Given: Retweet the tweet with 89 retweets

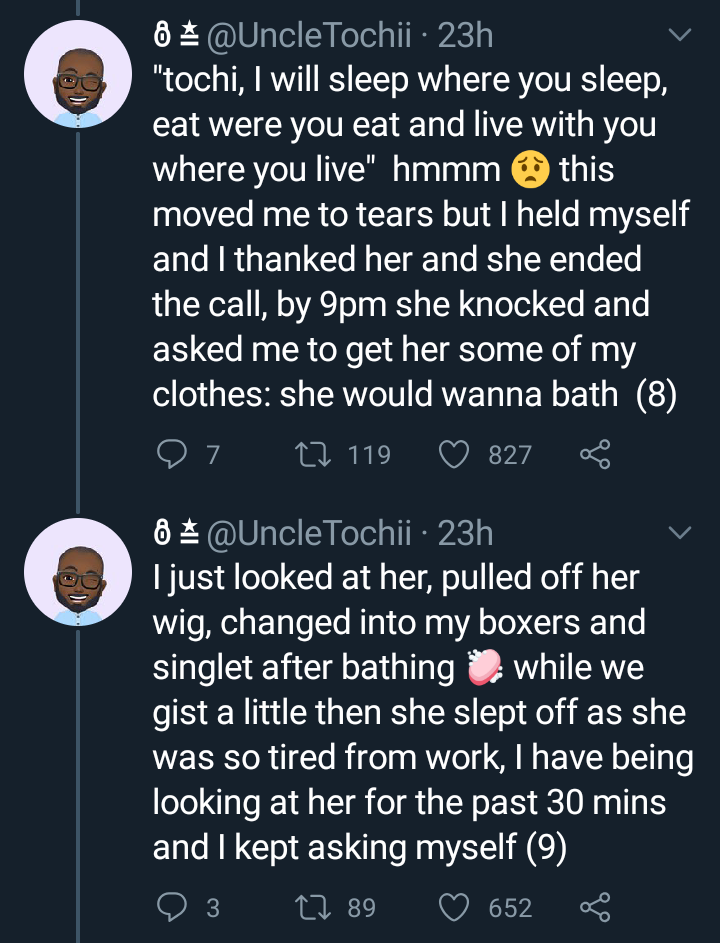Looking at the screenshot, I should coord(313,908).
